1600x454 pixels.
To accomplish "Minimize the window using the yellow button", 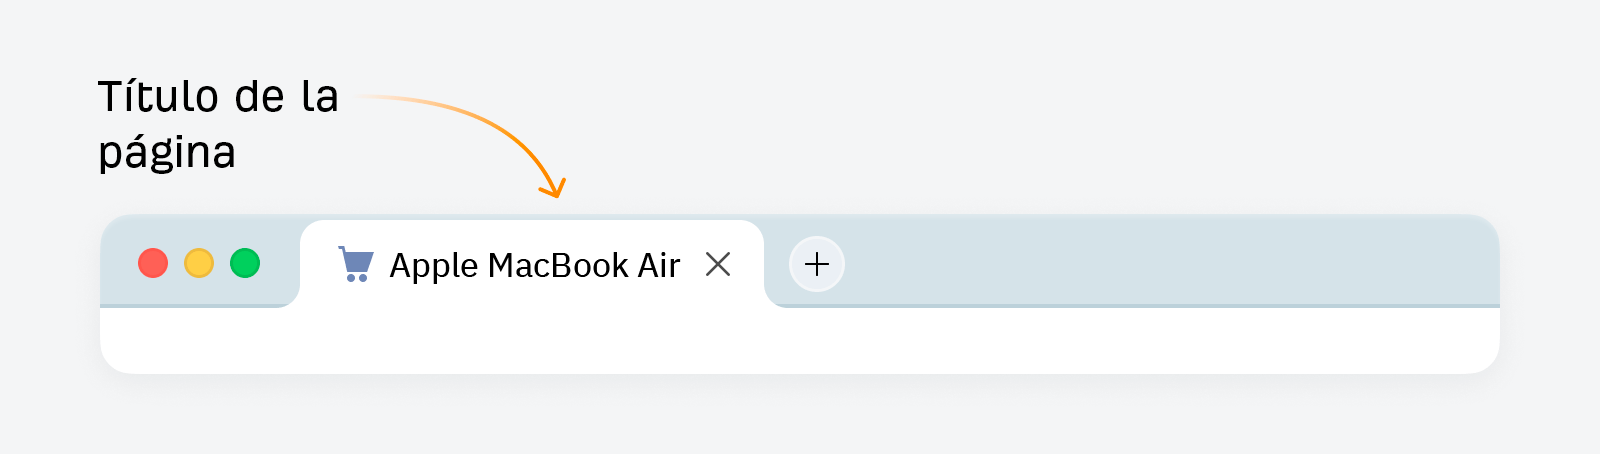I will pyautogui.click(x=199, y=263).
